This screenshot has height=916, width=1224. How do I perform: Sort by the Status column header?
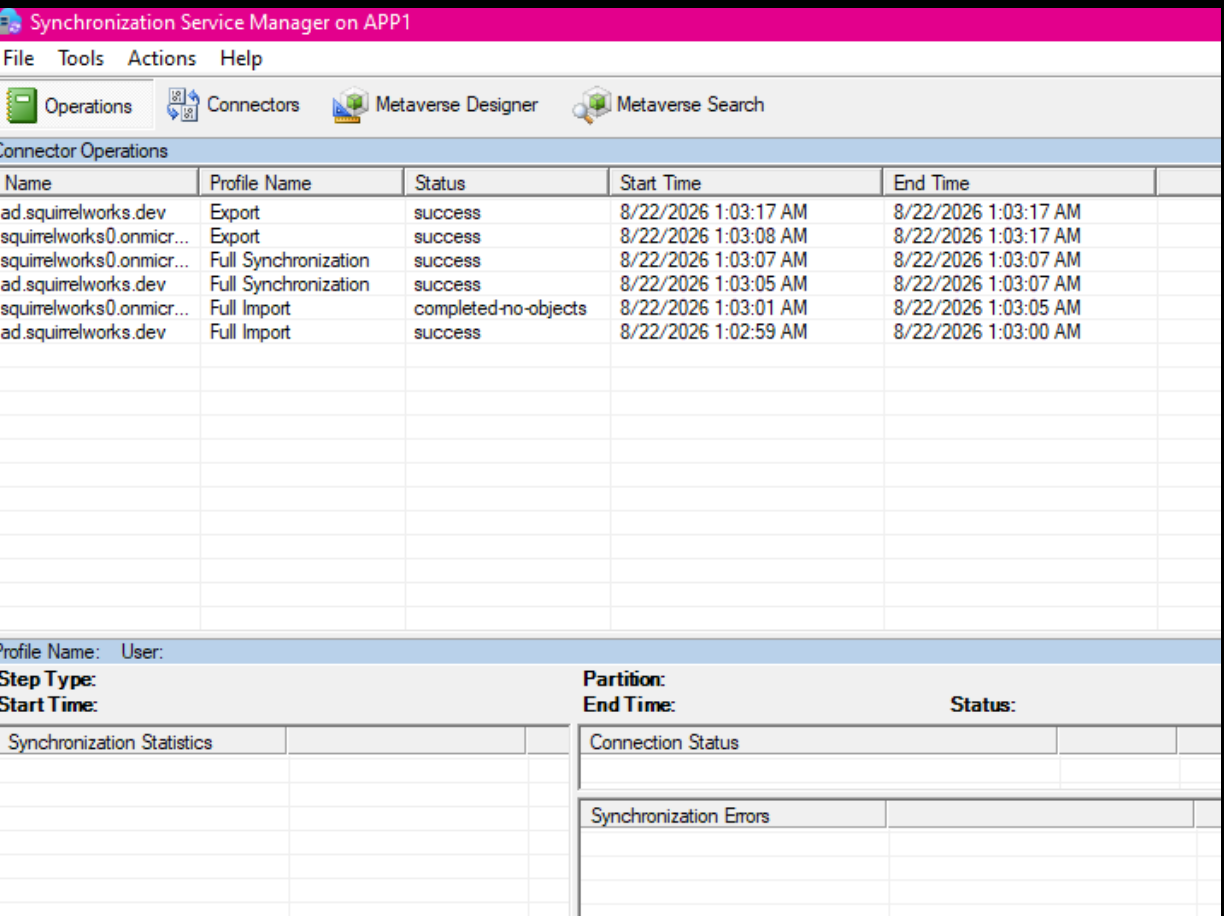tap(507, 183)
